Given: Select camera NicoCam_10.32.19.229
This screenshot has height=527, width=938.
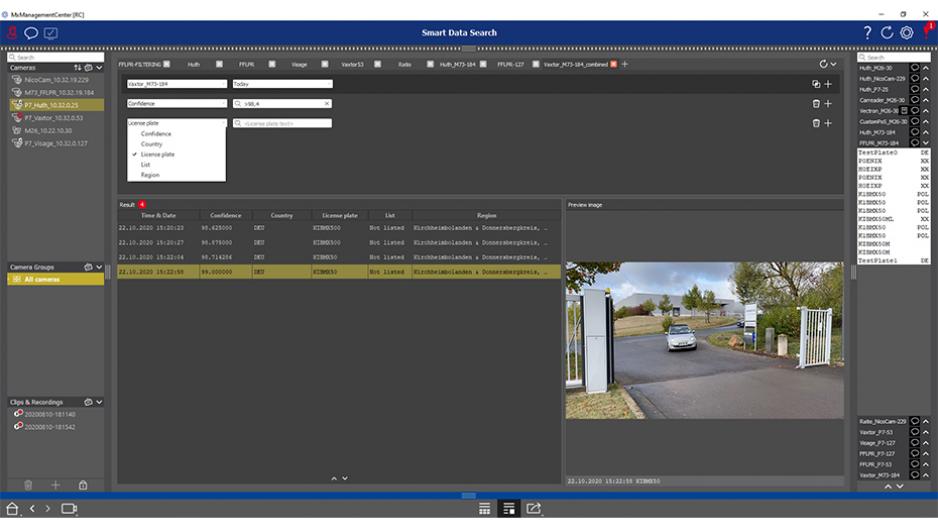Looking at the screenshot, I should tap(56, 80).
